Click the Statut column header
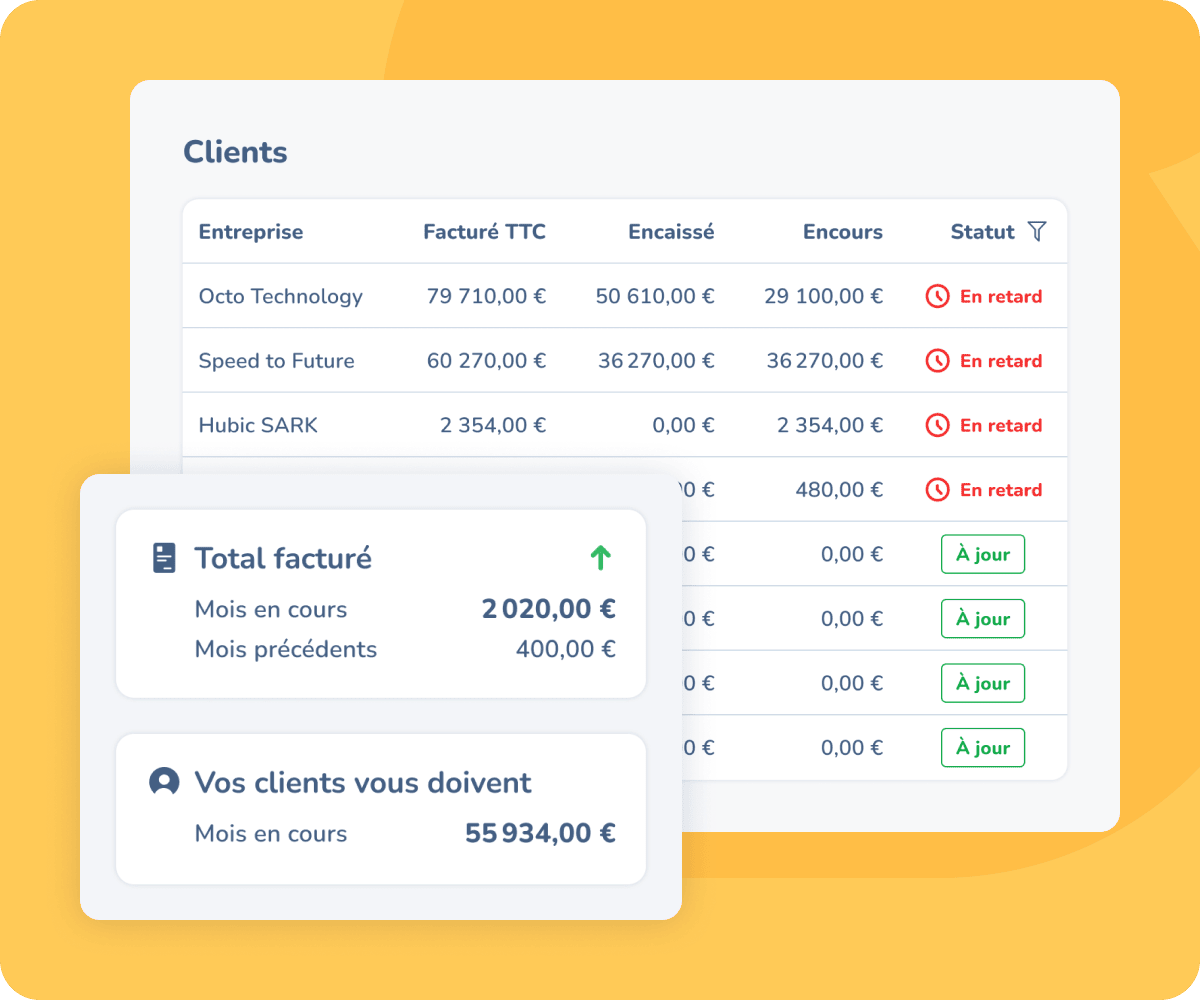 tap(983, 232)
